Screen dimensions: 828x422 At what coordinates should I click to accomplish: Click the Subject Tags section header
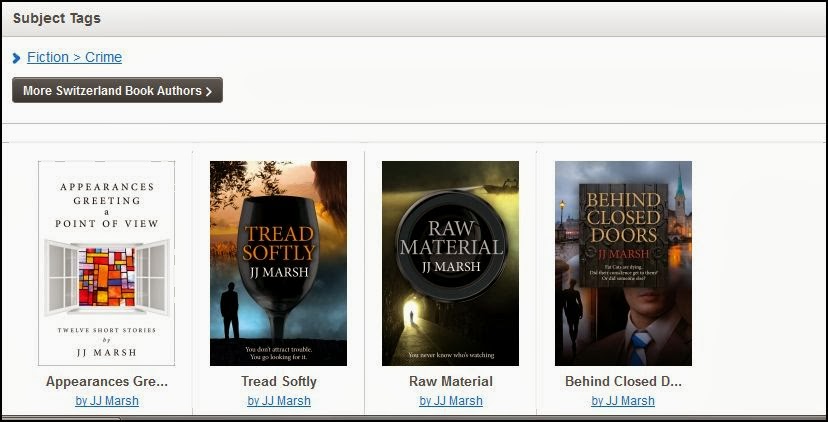[x=57, y=18]
